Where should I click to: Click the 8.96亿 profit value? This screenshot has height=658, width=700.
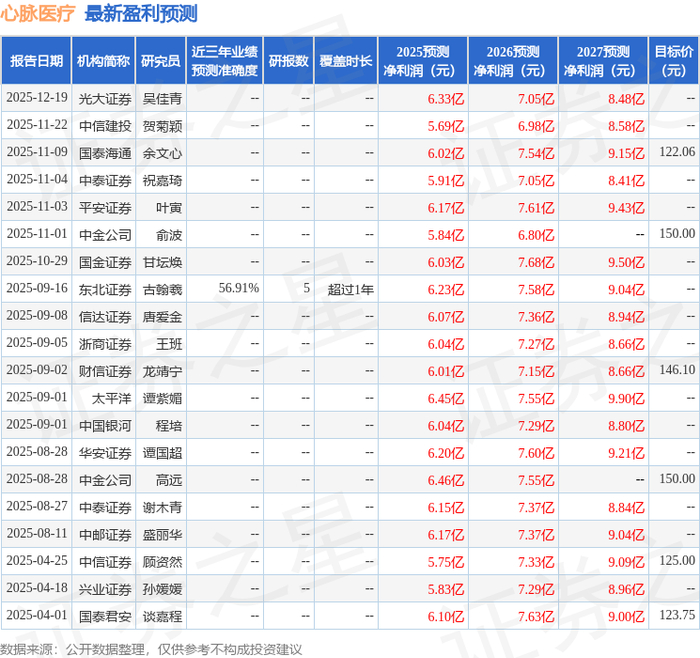coord(626,589)
